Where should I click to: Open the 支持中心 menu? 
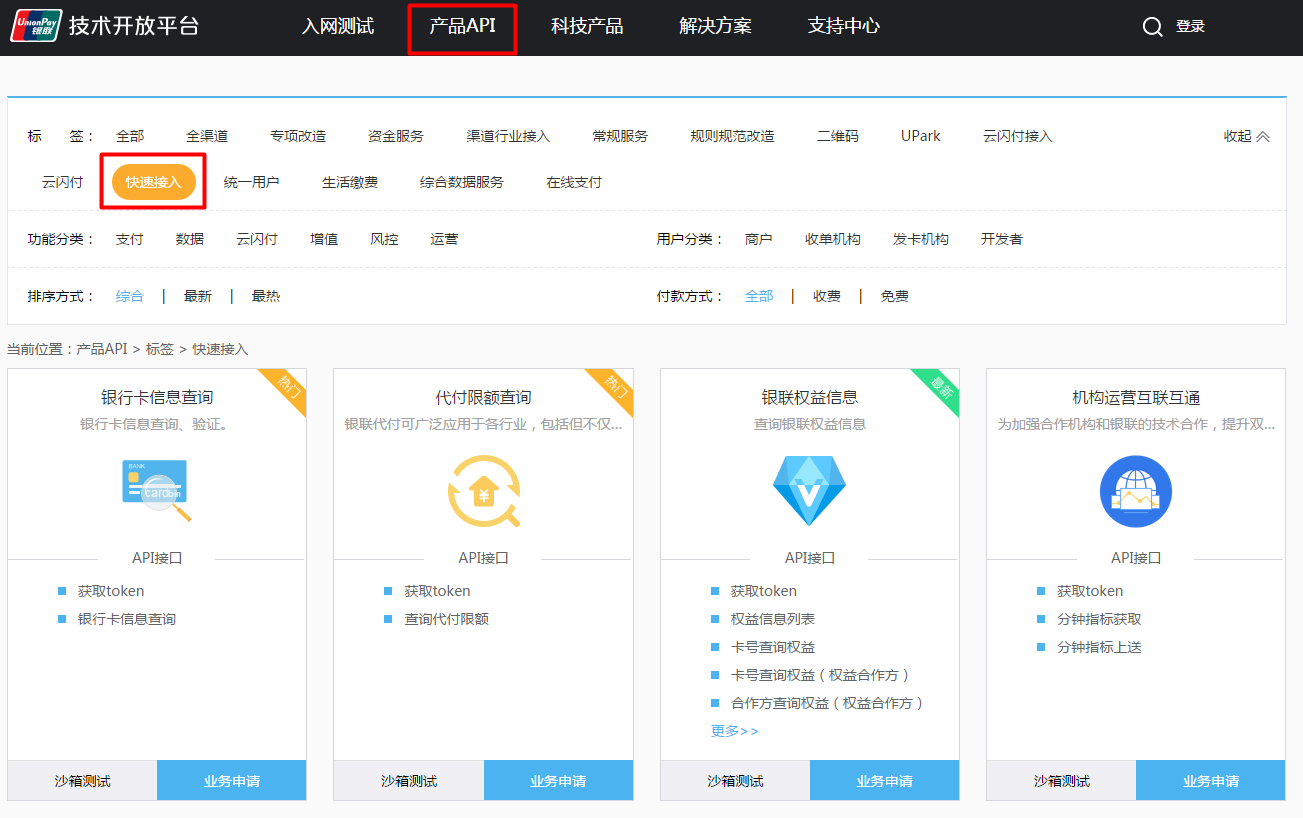coord(843,27)
